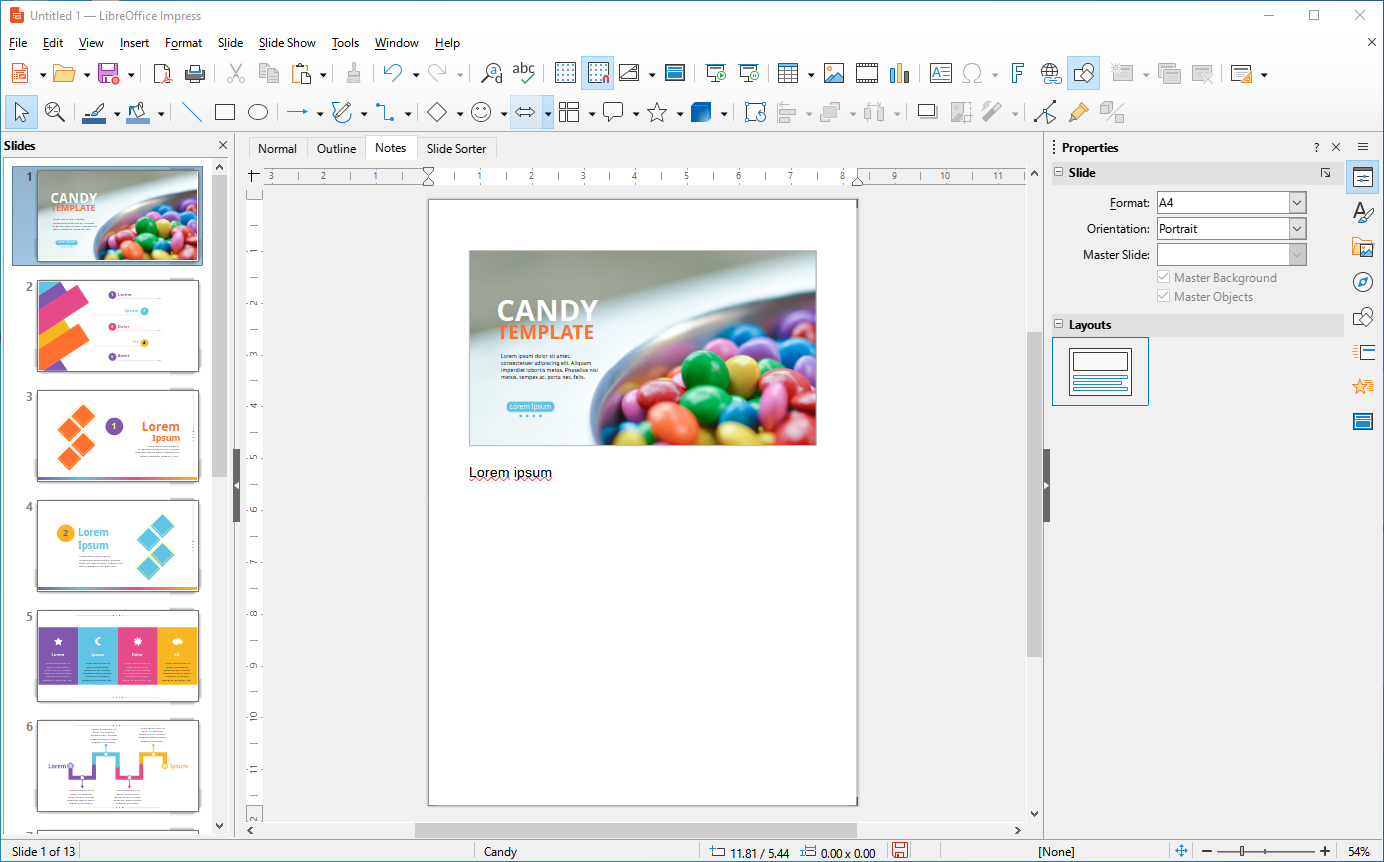Click the Insert Text Box icon
This screenshot has width=1384, height=862.
point(941,73)
